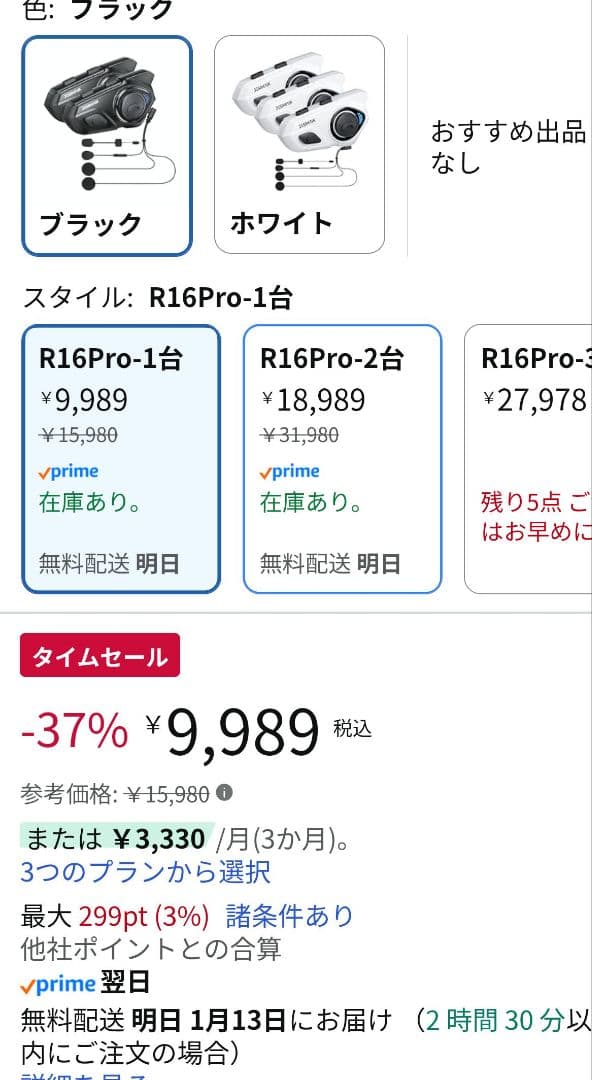Click the Prime badge inside the R16Pro-2台 card
Image resolution: width=592 pixels, height=1080 pixels.
pyautogui.click(x=291, y=470)
